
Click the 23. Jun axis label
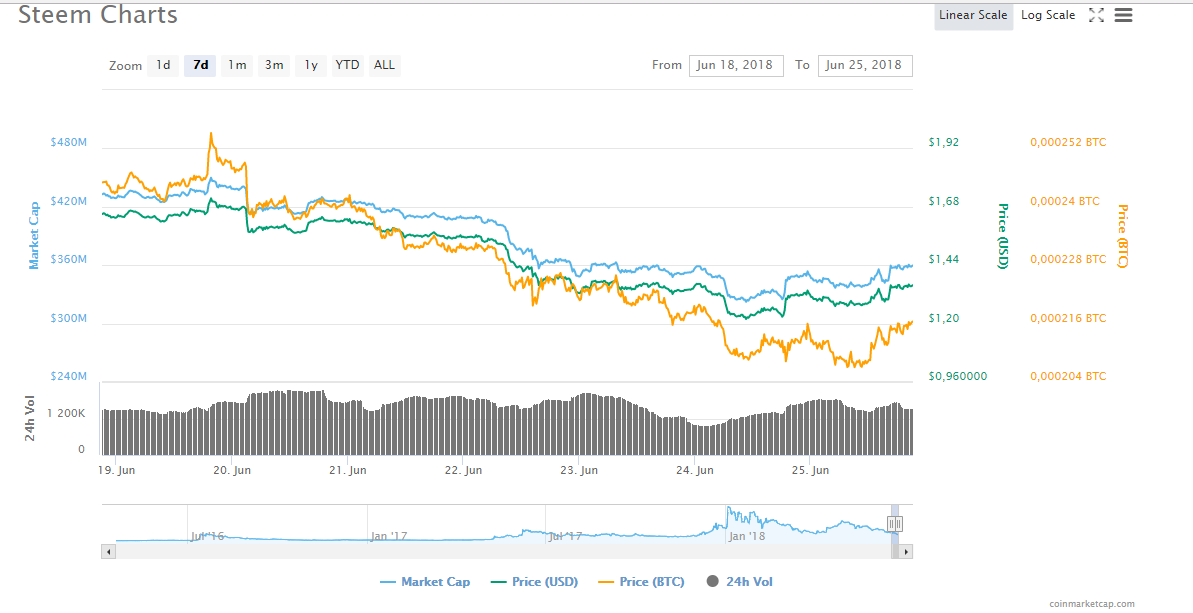point(579,471)
